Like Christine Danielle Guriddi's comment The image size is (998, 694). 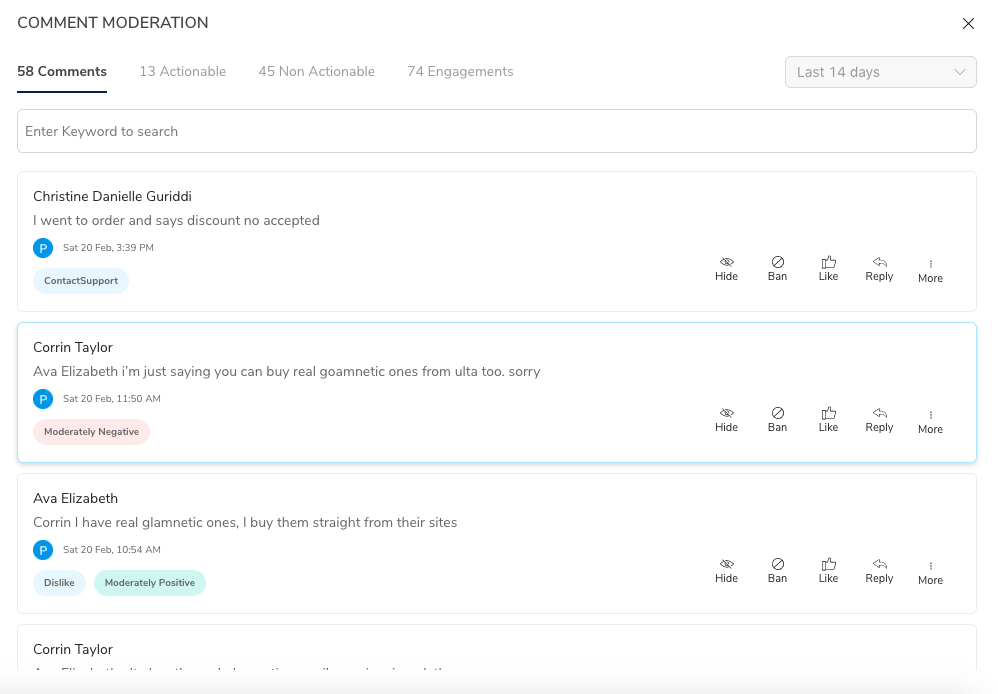coord(828,269)
